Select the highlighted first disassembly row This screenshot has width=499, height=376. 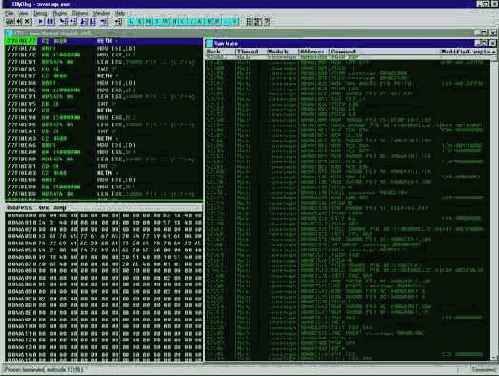click(103, 41)
